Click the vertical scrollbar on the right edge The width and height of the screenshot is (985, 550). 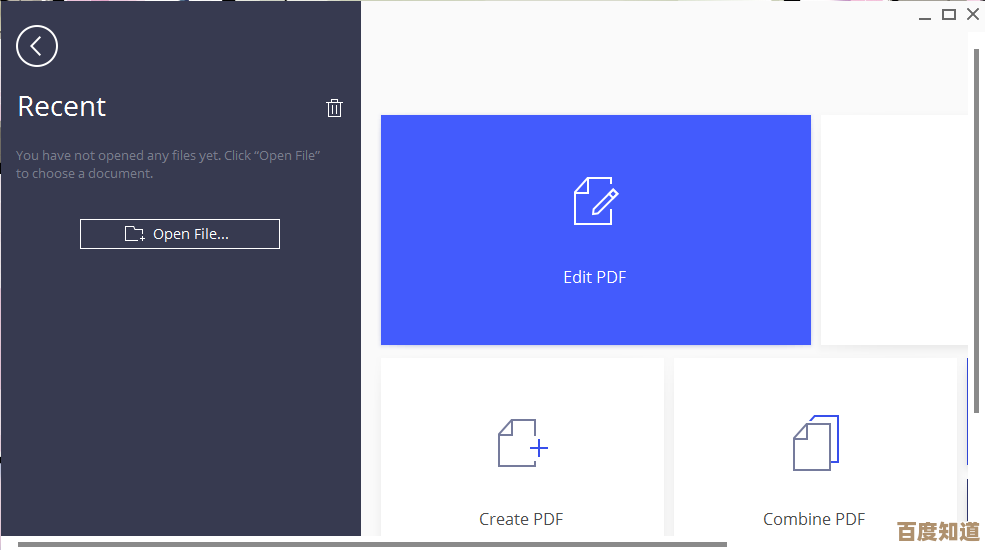pos(976,230)
